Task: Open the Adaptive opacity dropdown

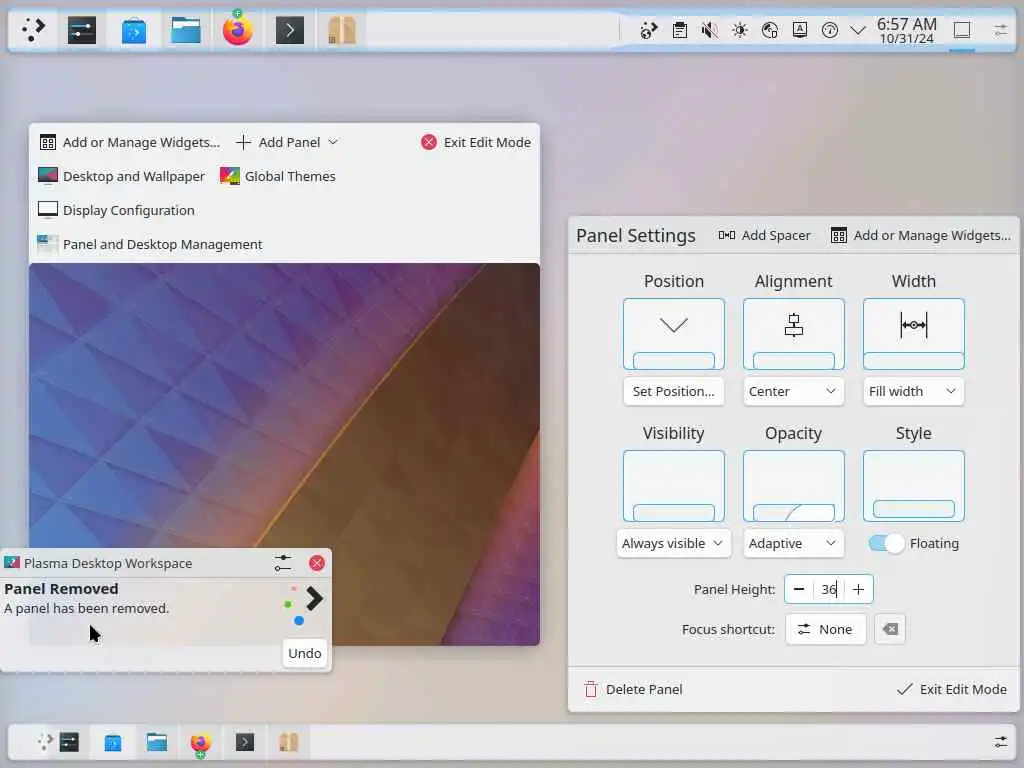Action: pos(793,543)
